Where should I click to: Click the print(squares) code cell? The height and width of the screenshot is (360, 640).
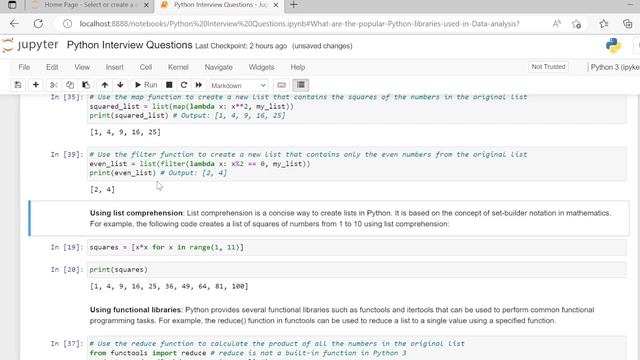(356, 270)
